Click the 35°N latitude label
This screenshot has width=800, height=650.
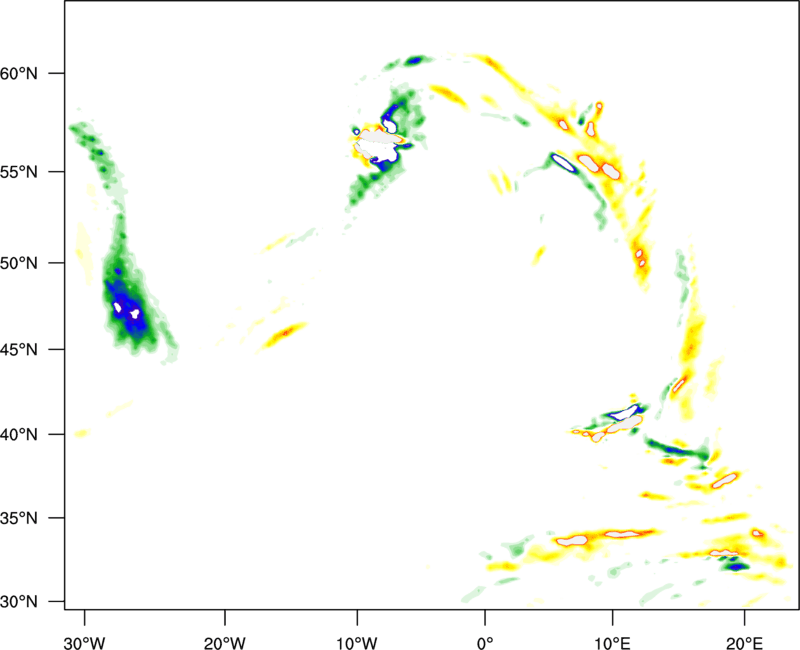[19, 518]
